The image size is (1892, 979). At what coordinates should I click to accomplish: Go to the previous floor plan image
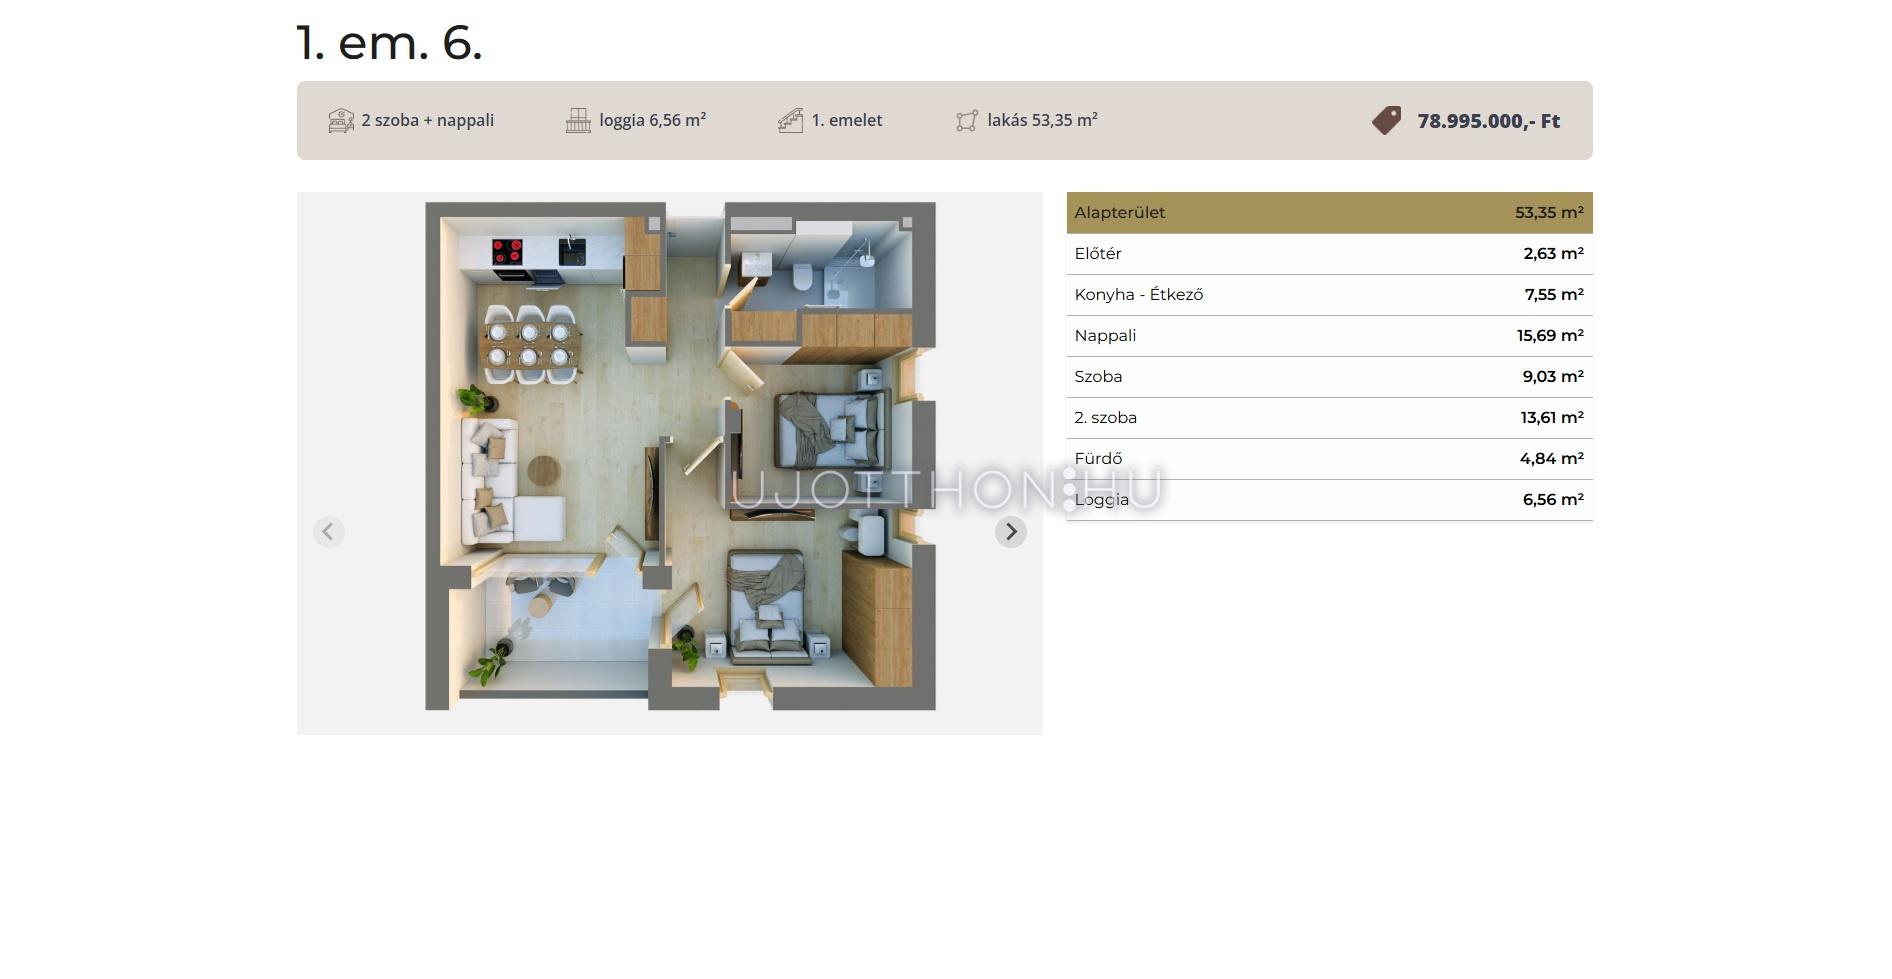click(328, 532)
